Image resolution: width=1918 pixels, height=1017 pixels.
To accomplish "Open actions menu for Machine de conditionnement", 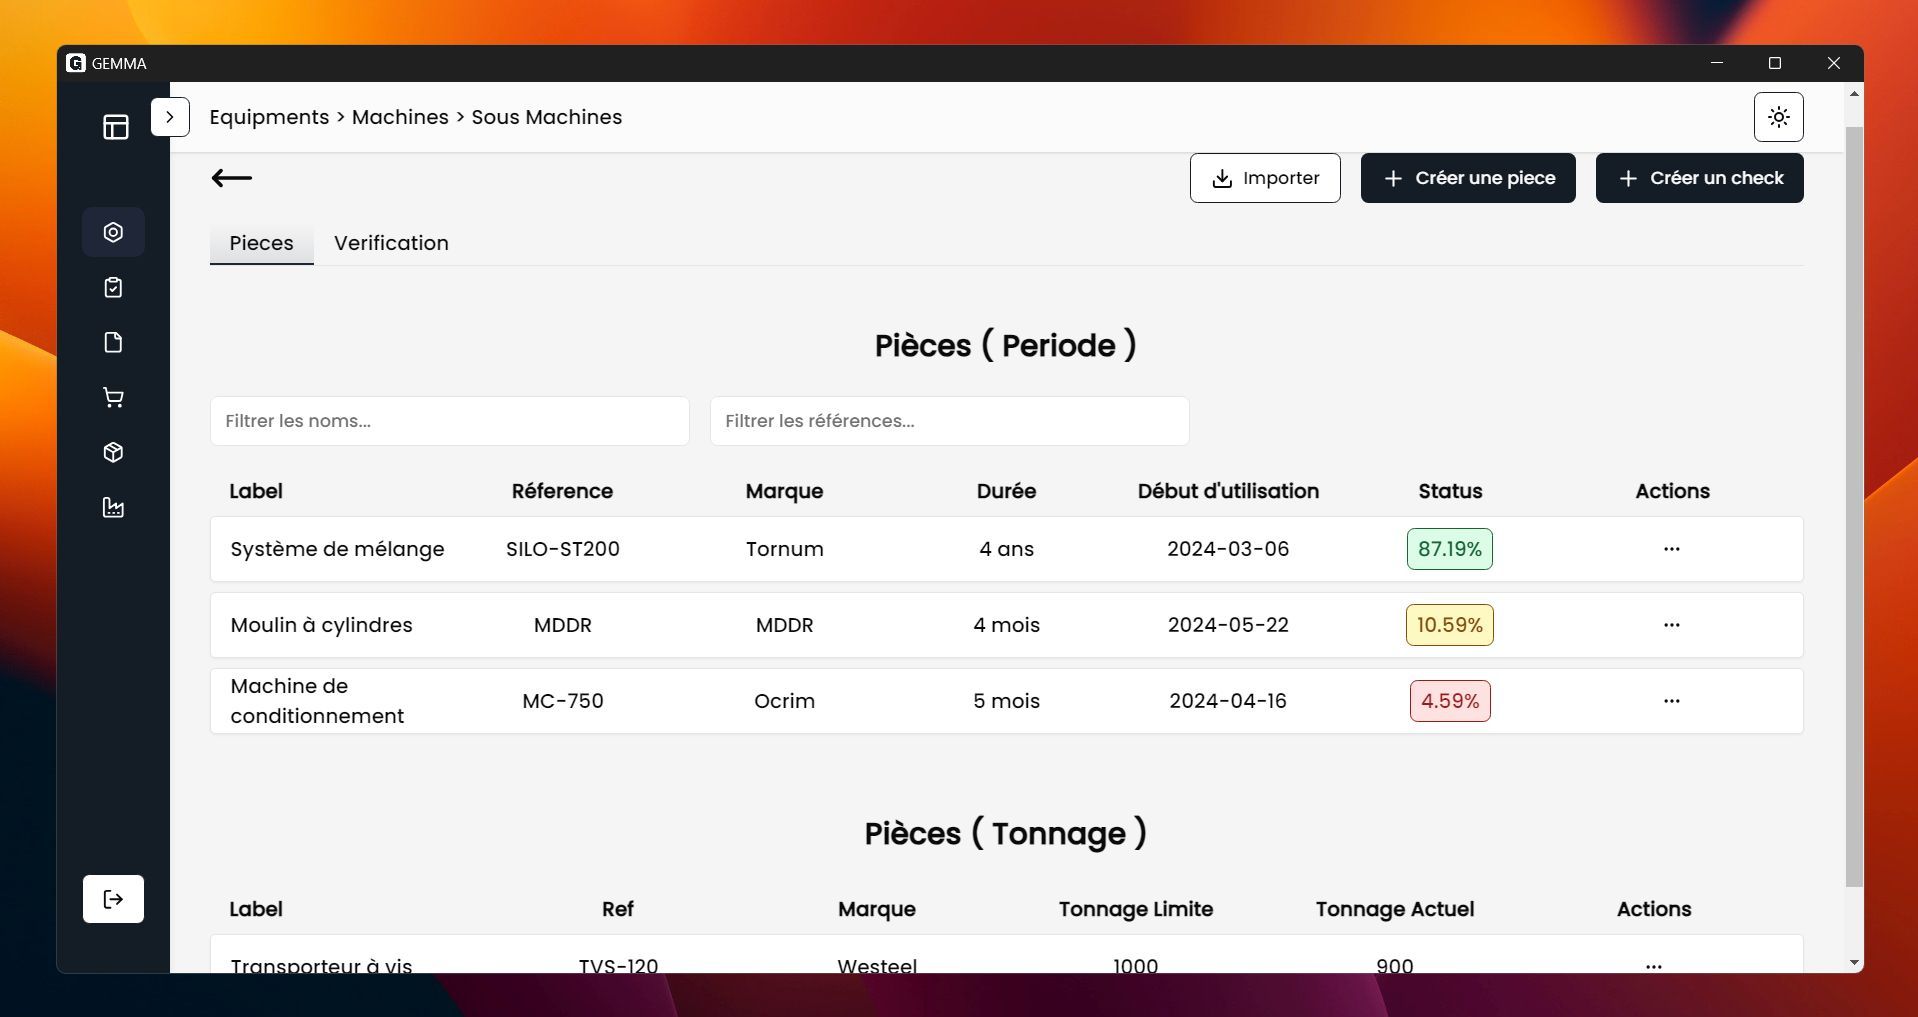I will tap(1671, 701).
